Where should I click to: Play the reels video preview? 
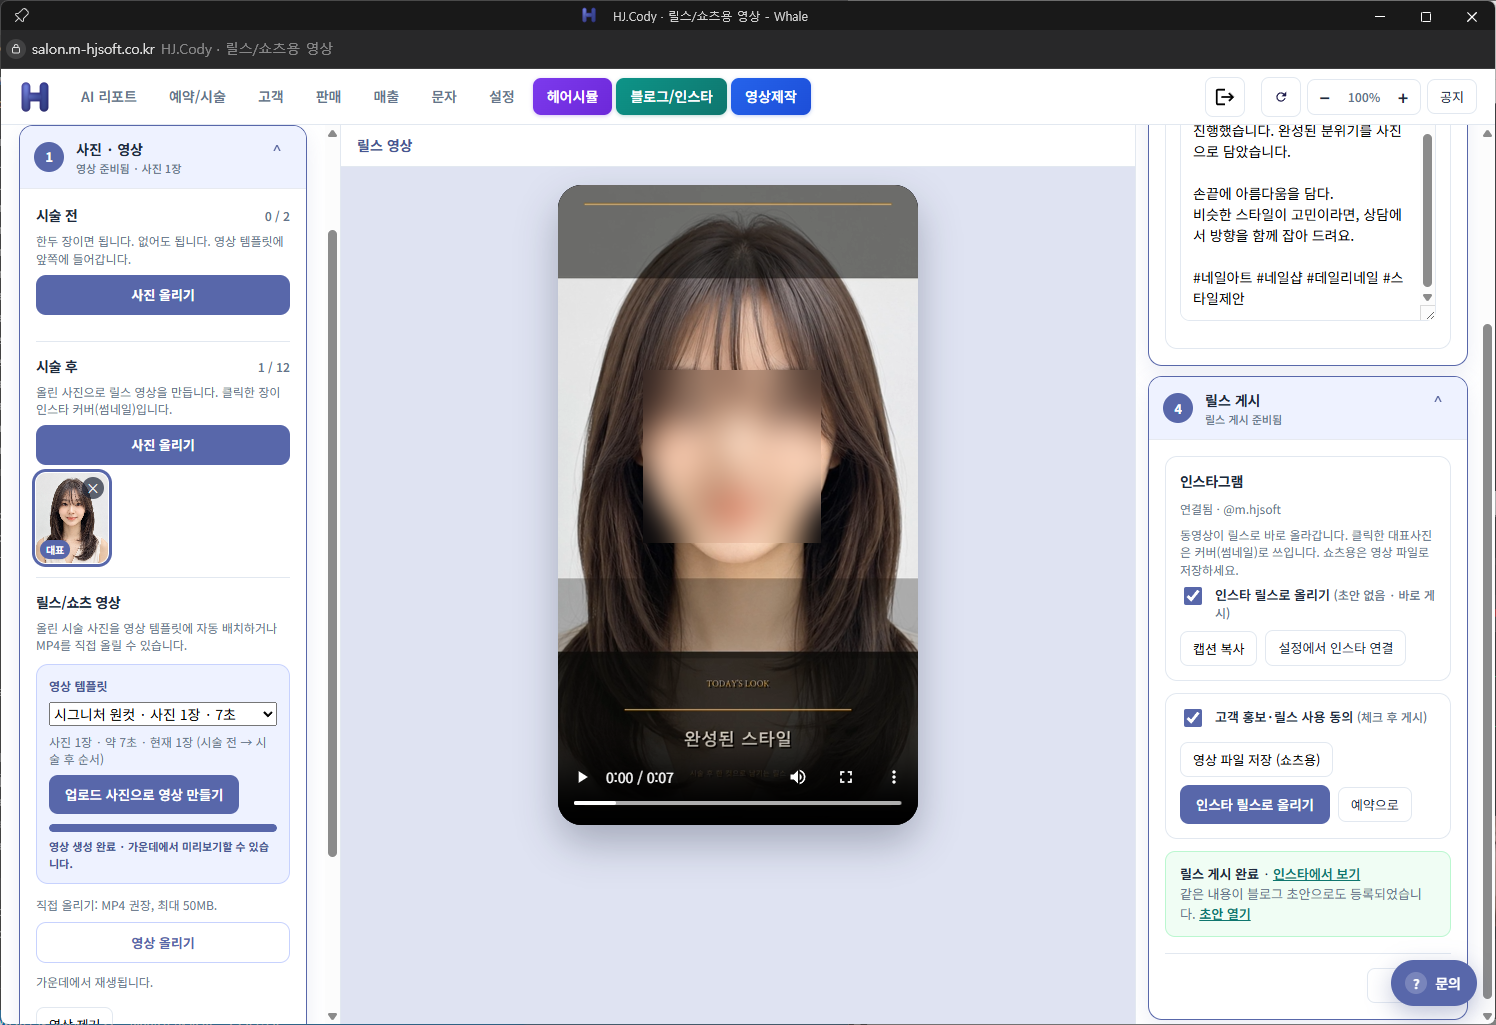582,777
